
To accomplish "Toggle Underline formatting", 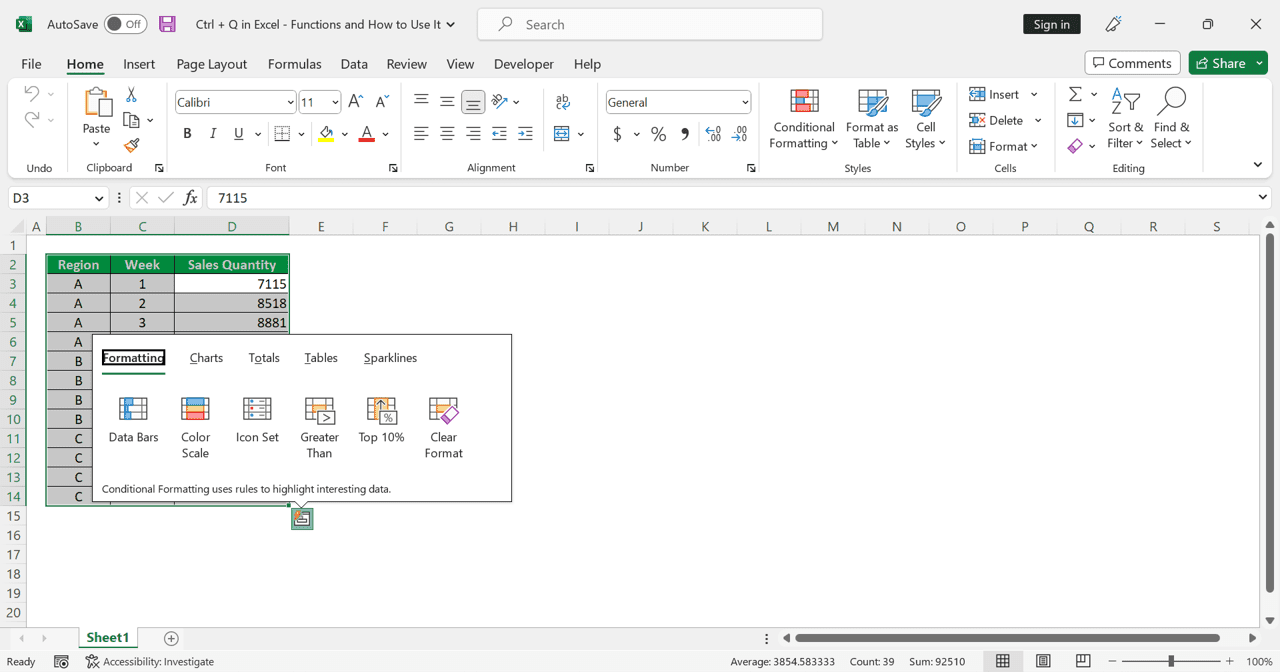I will point(238,134).
